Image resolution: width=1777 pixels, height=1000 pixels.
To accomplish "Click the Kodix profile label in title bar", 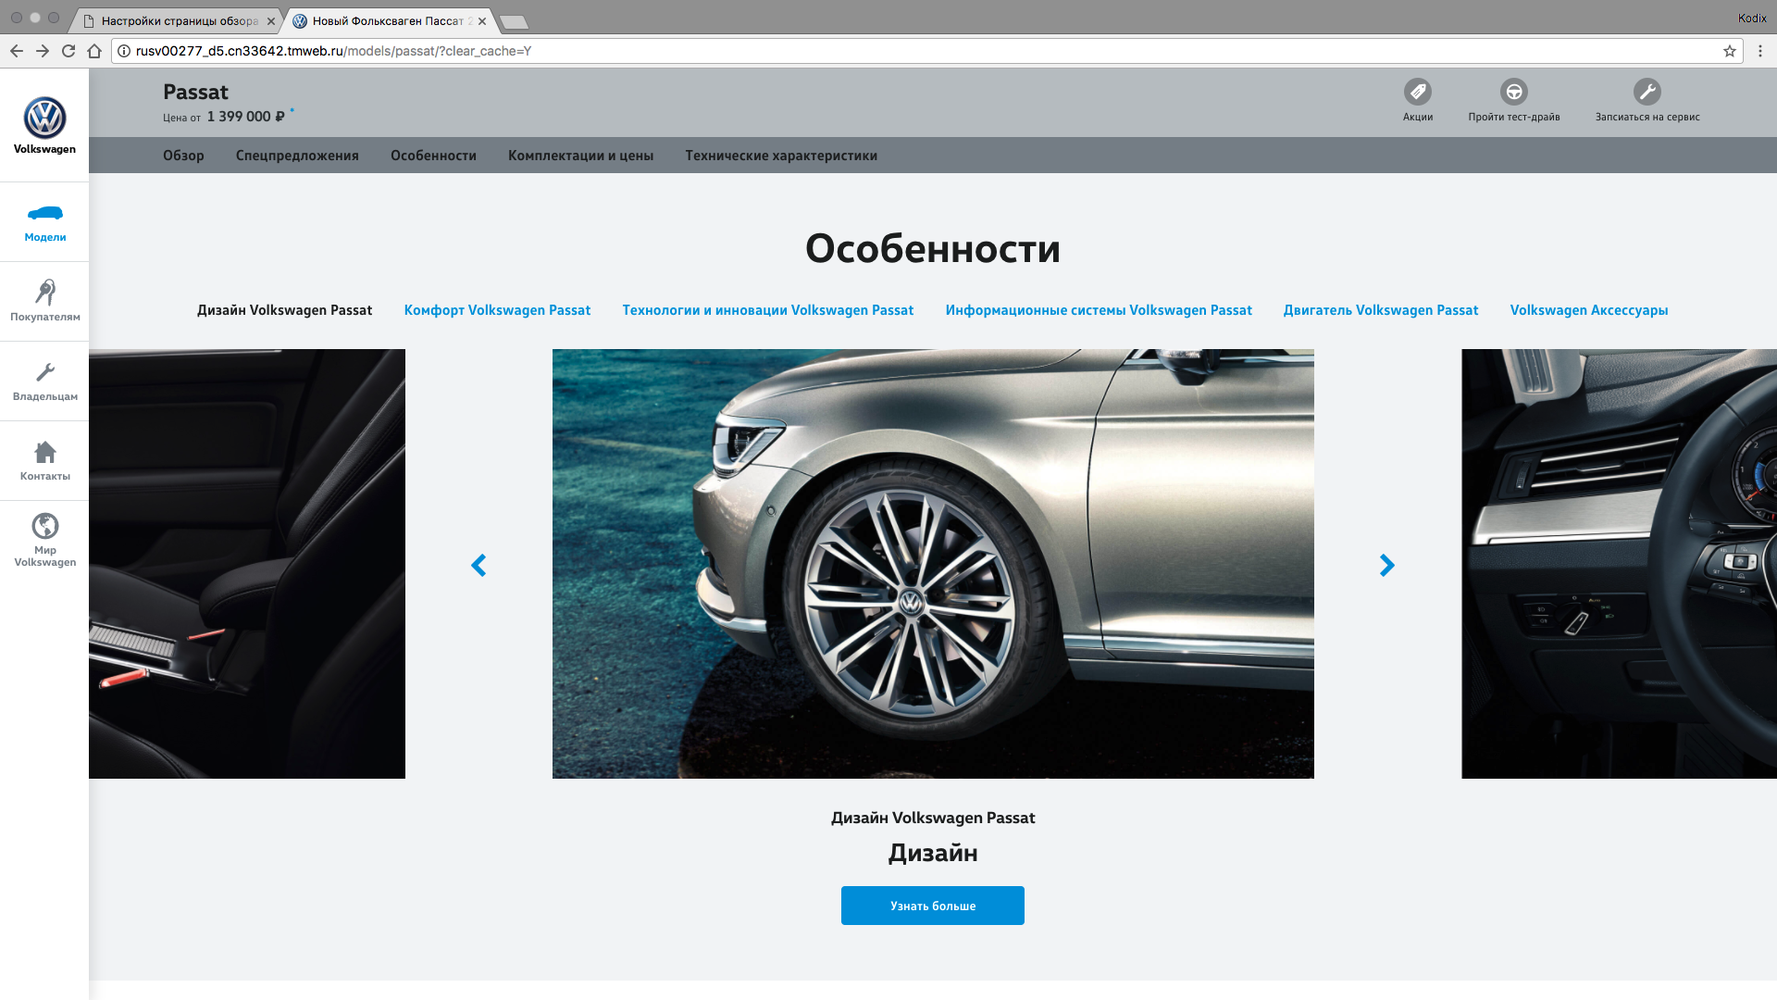I will coord(1752,18).
